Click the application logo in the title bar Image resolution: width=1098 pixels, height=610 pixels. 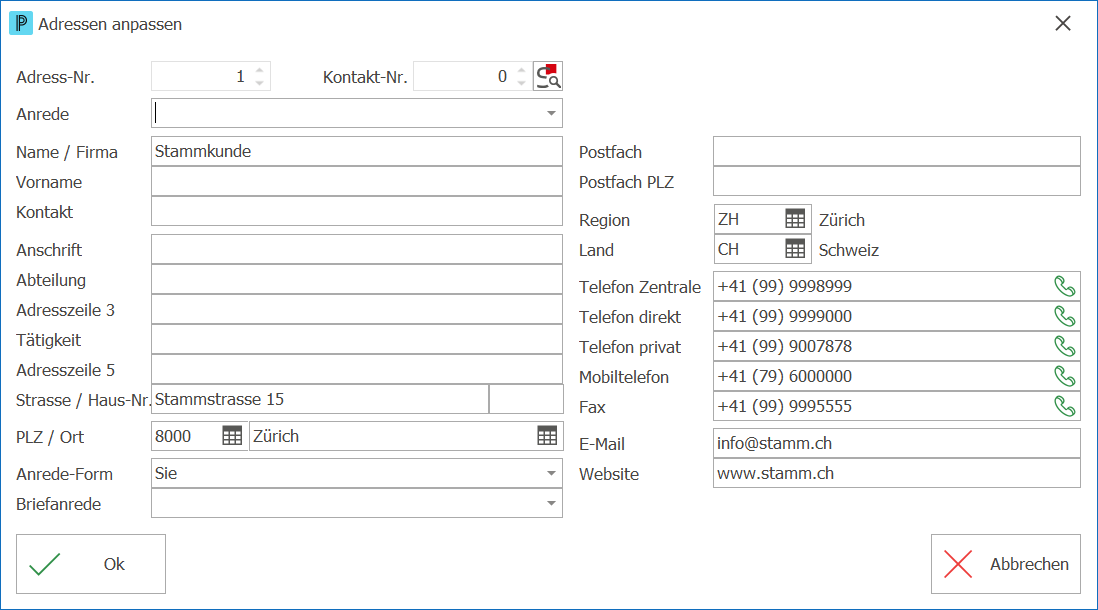pos(20,23)
